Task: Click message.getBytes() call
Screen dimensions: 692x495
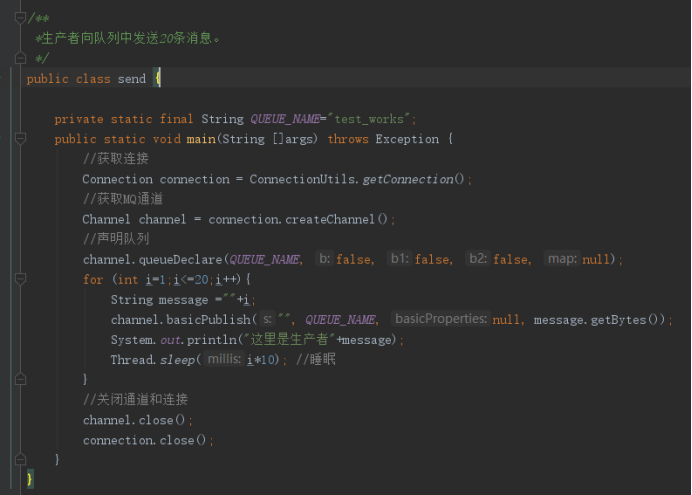Action: (x=599, y=320)
